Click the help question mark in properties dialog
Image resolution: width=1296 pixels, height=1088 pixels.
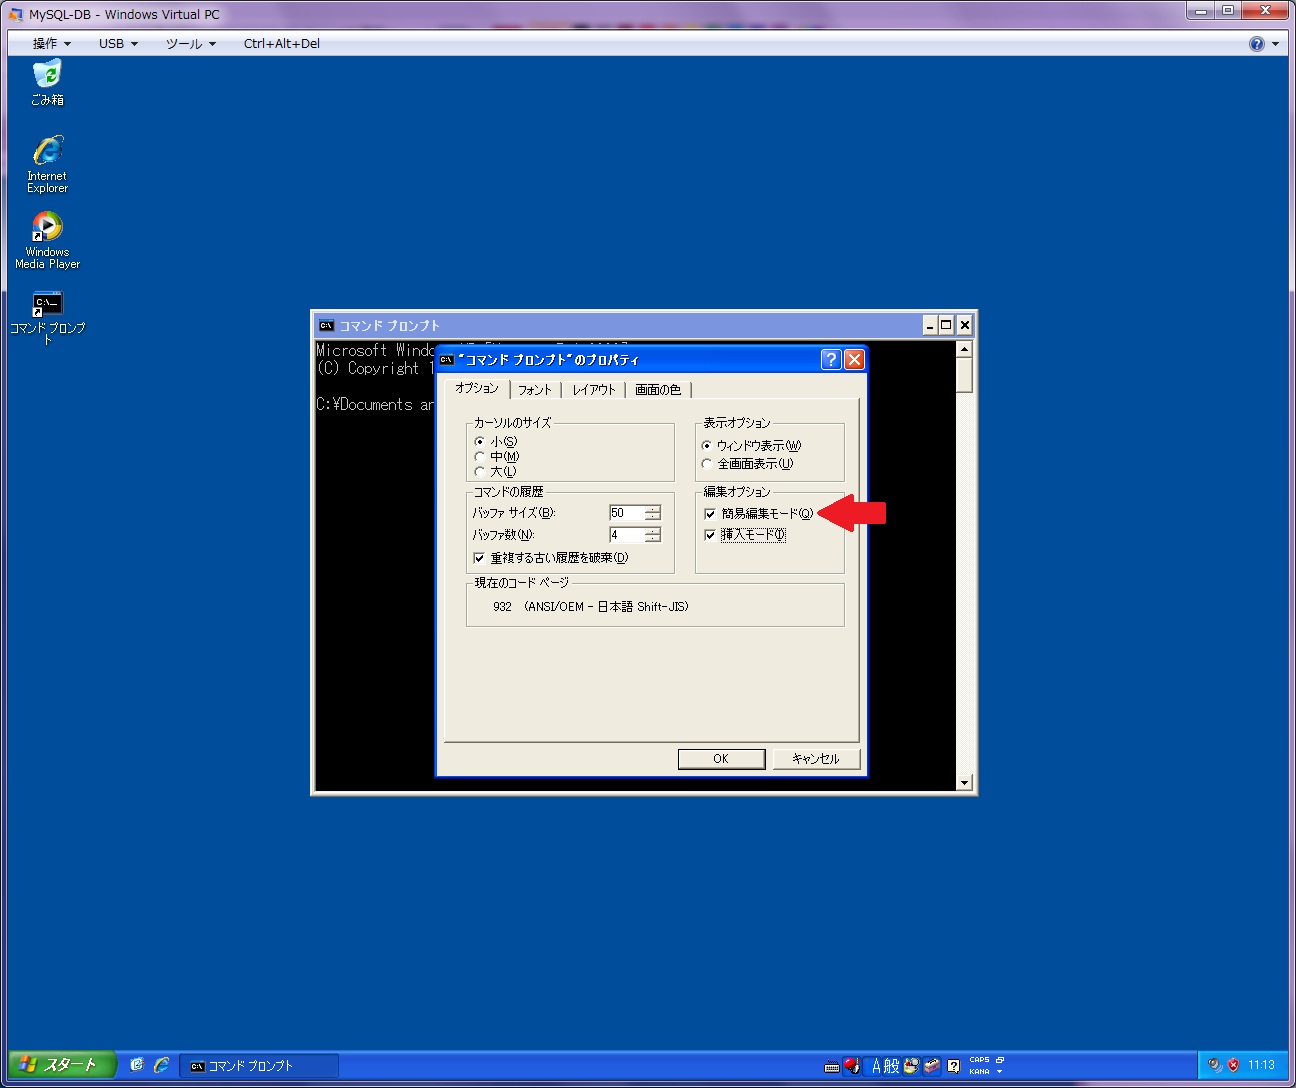(x=831, y=360)
